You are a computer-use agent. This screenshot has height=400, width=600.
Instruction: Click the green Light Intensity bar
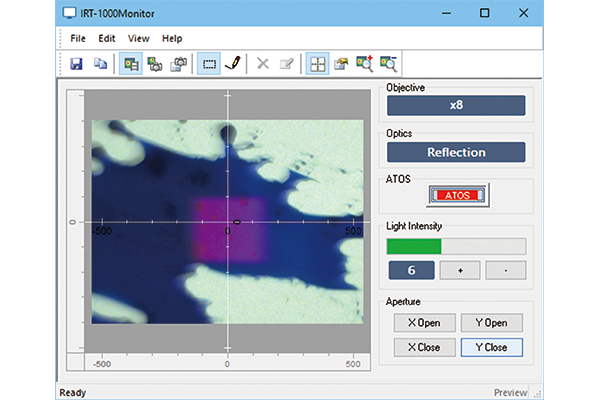pyautogui.click(x=414, y=246)
